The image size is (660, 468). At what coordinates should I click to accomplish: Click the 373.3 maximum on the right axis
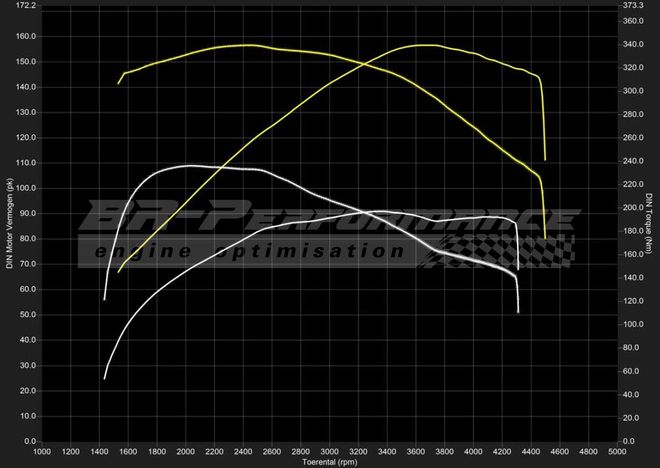pos(633,6)
